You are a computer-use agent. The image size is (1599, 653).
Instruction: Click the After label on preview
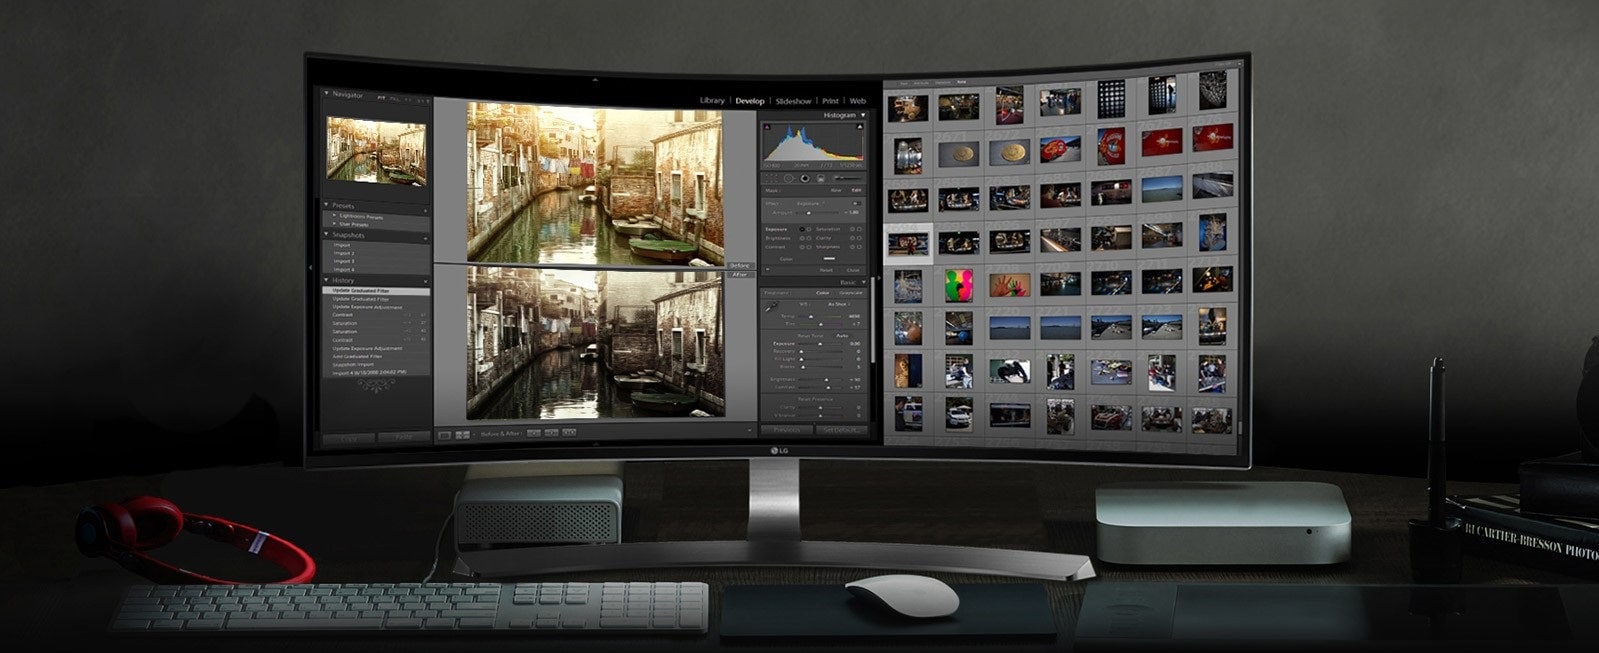pyautogui.click(x=740, y=274)
